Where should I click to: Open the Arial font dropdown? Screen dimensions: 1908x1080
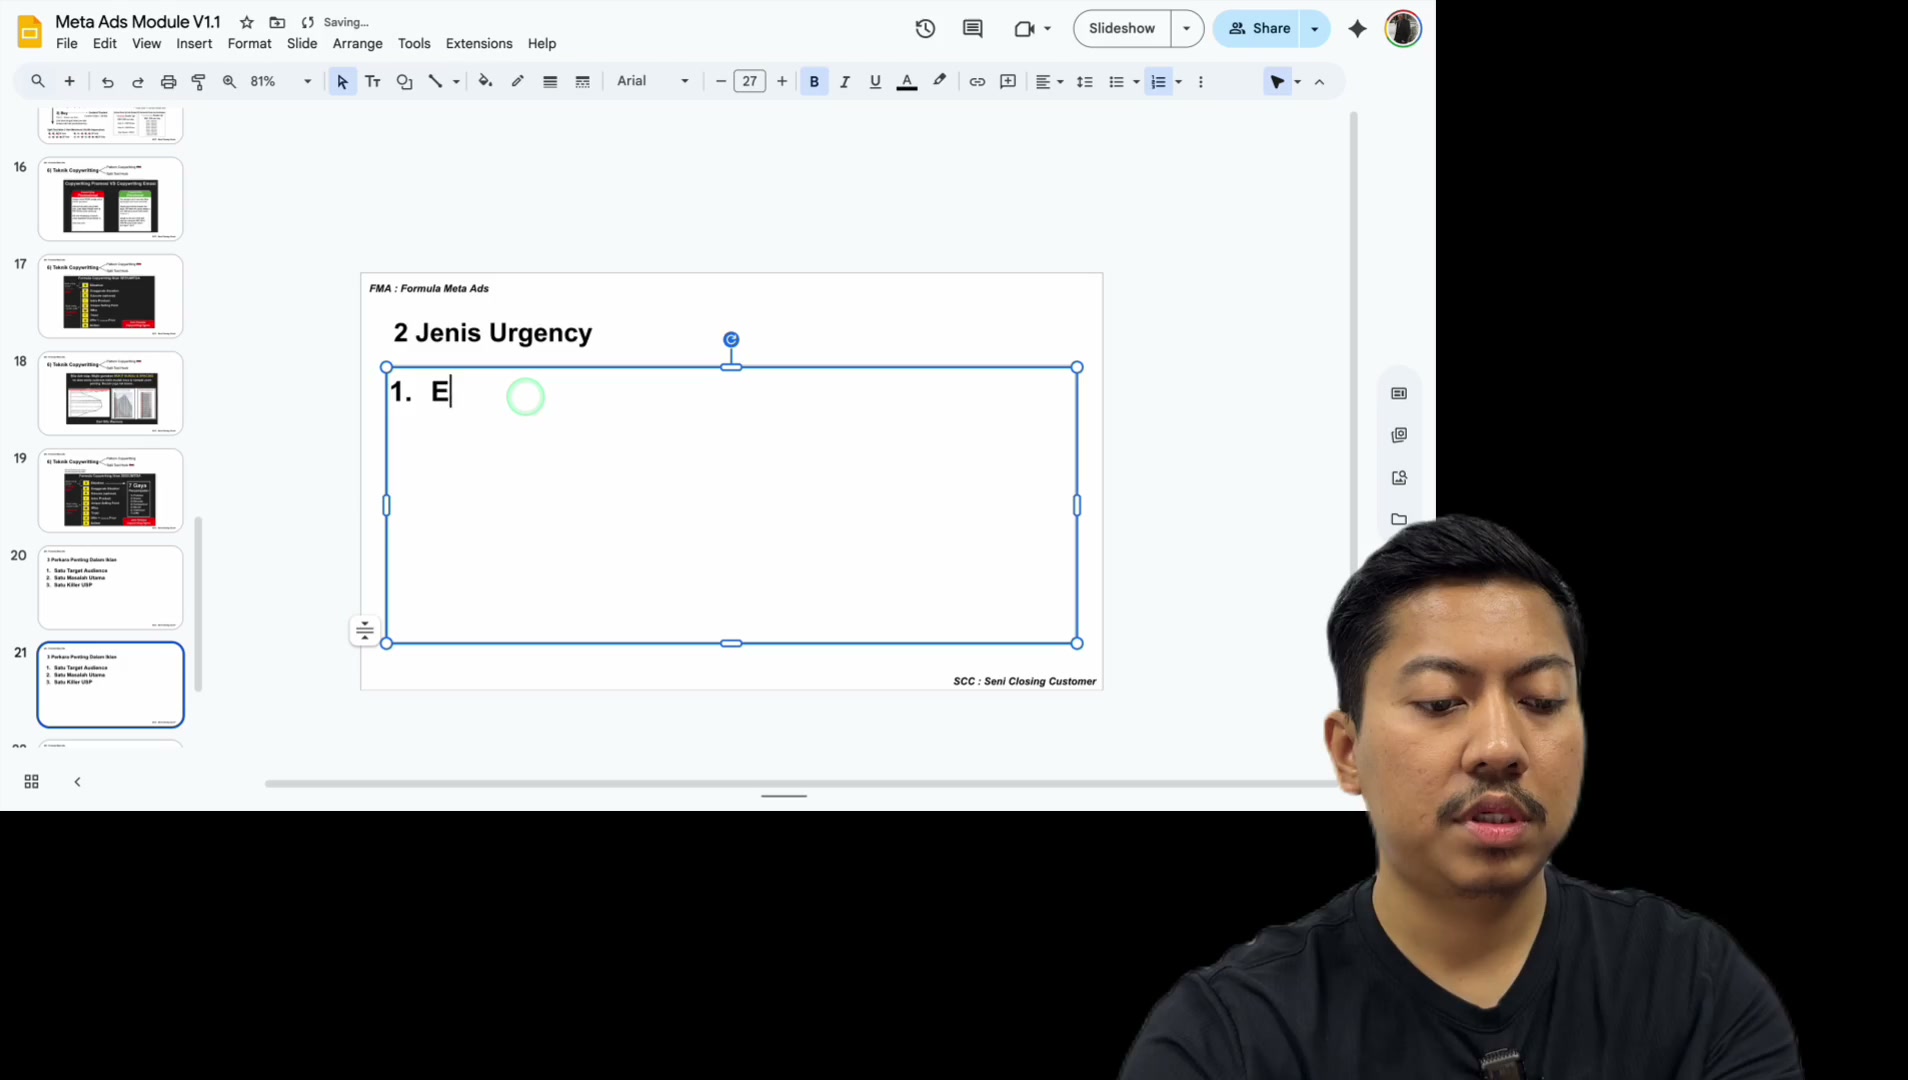click(653, 82)
